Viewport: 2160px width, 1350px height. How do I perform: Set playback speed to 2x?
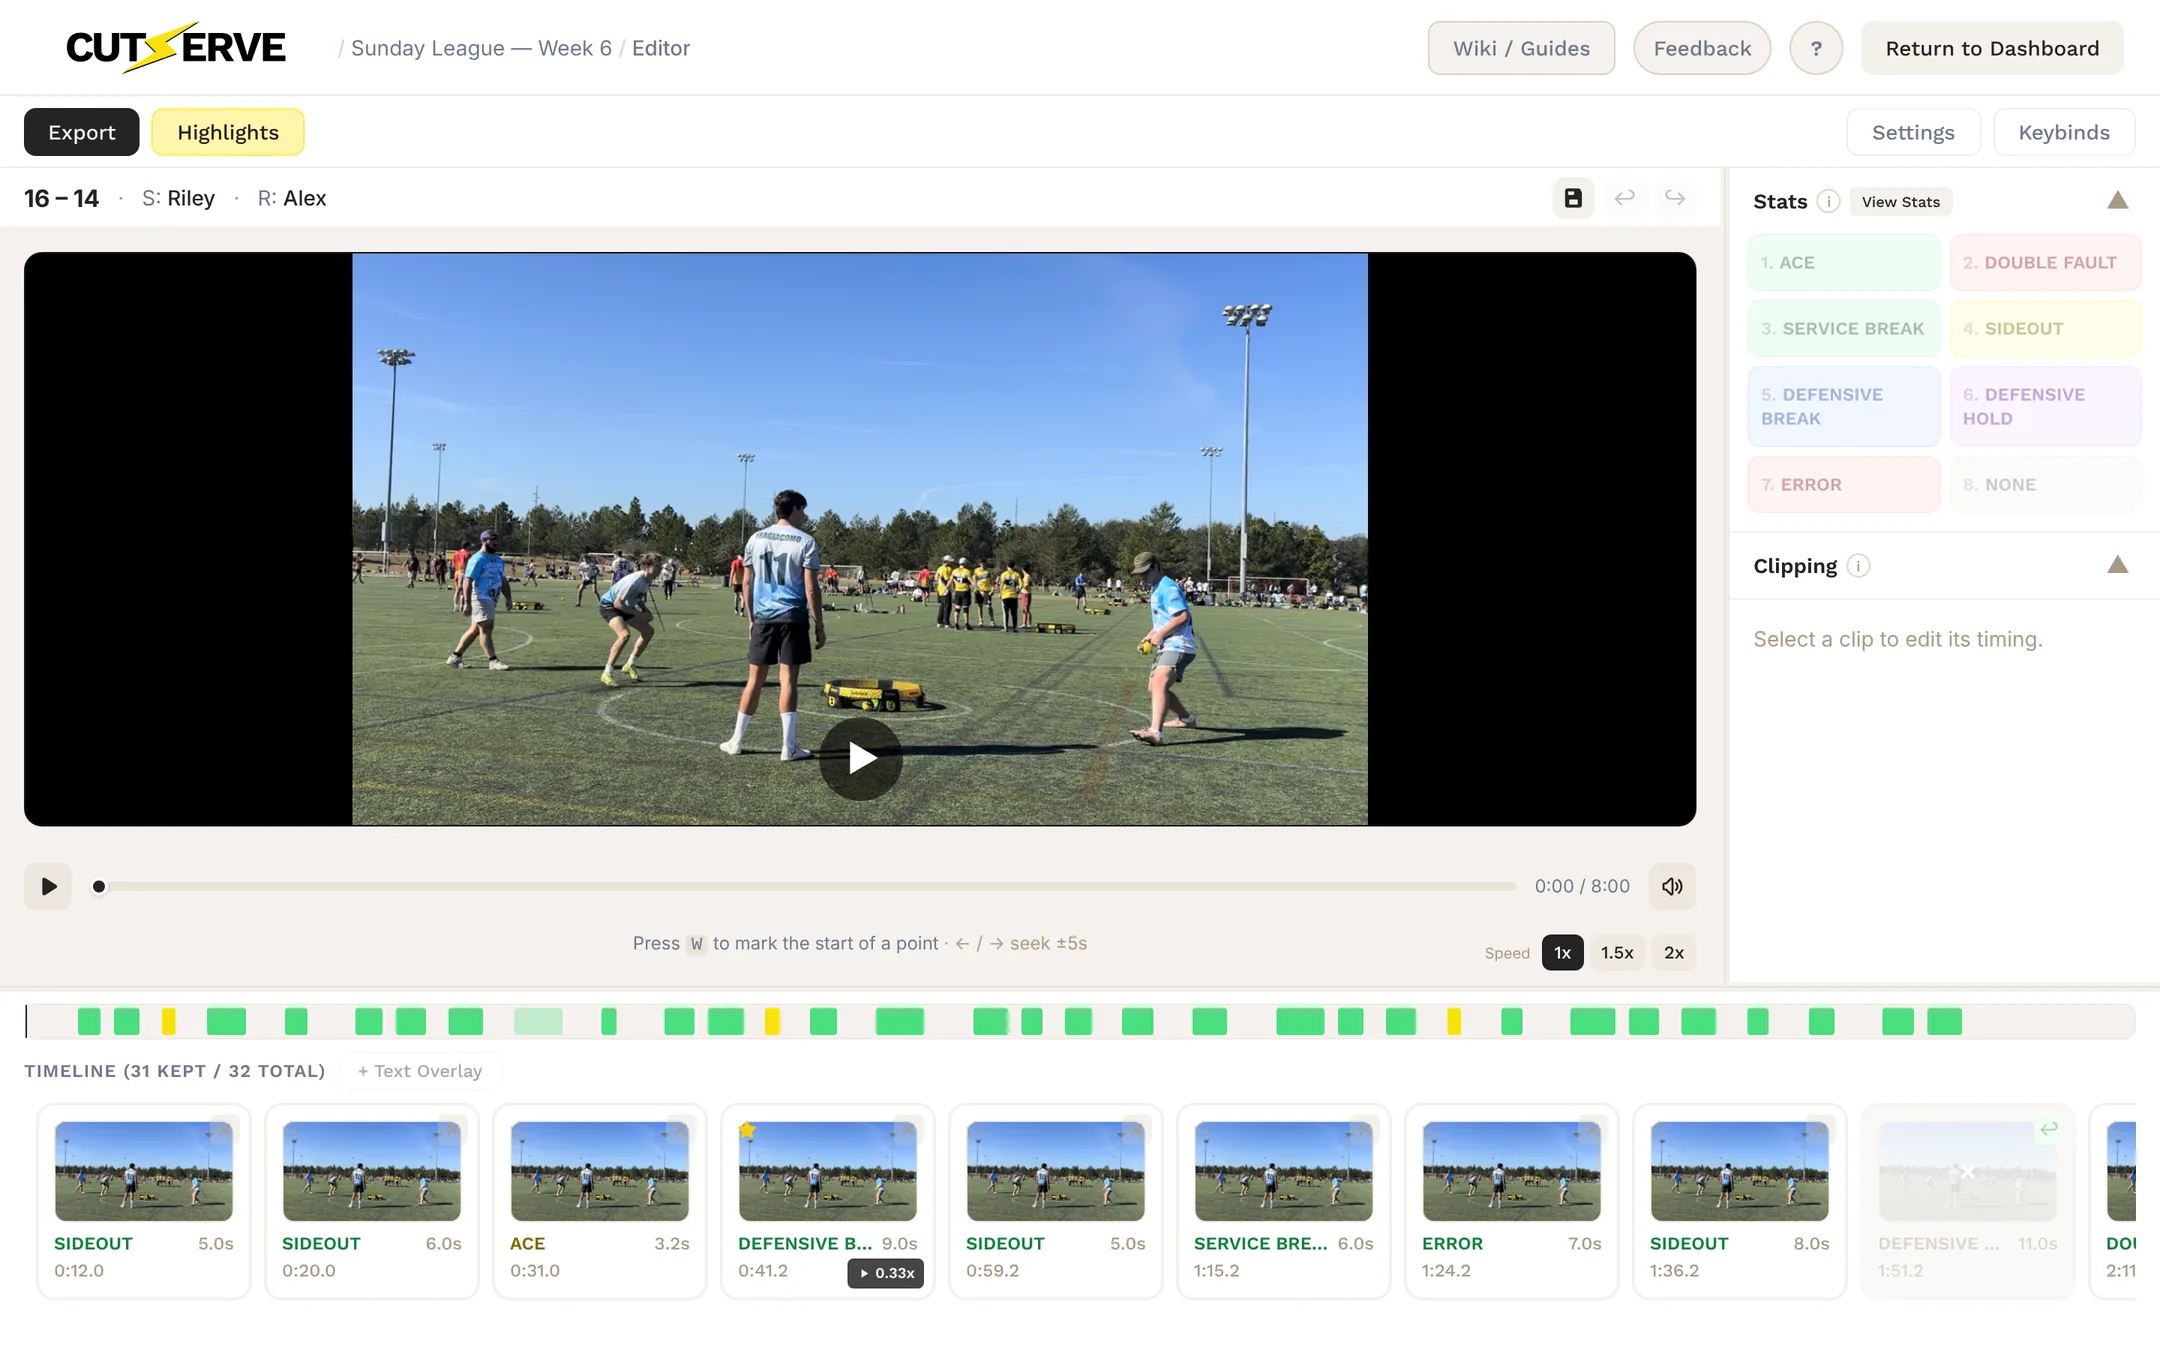pos(1674,953)
